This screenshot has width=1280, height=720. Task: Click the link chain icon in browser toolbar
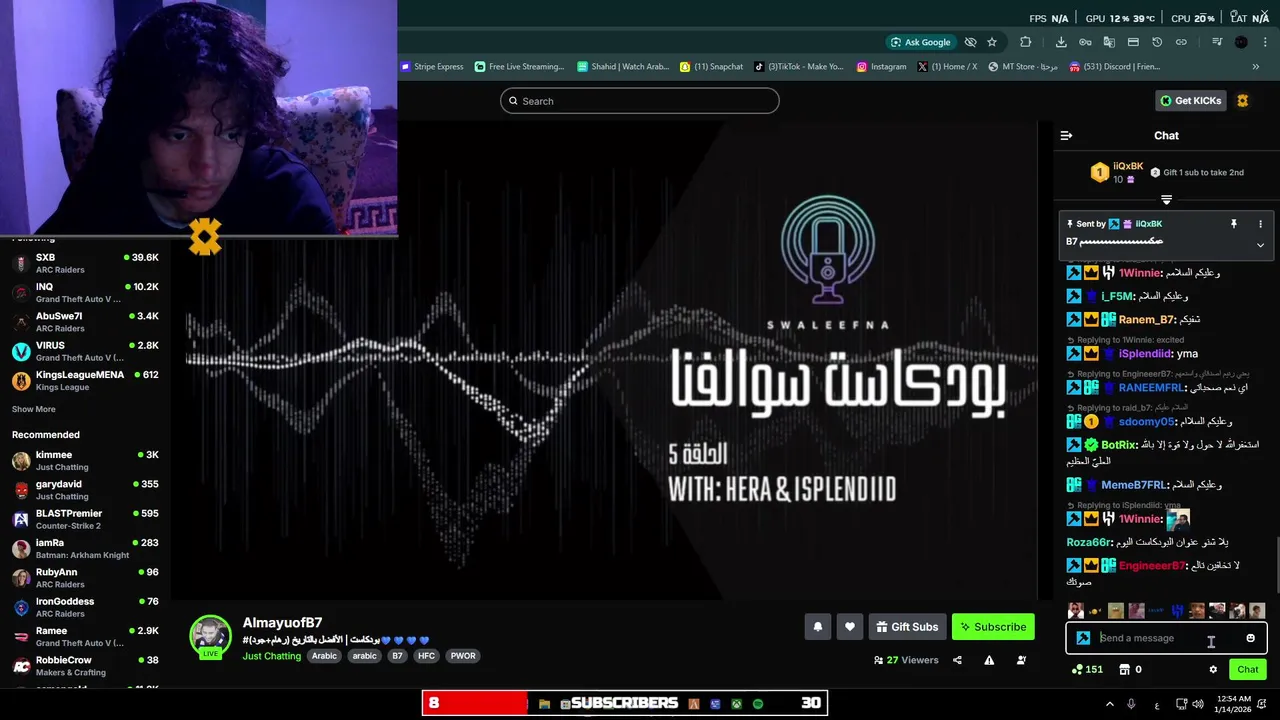(x=1181, y=42)
